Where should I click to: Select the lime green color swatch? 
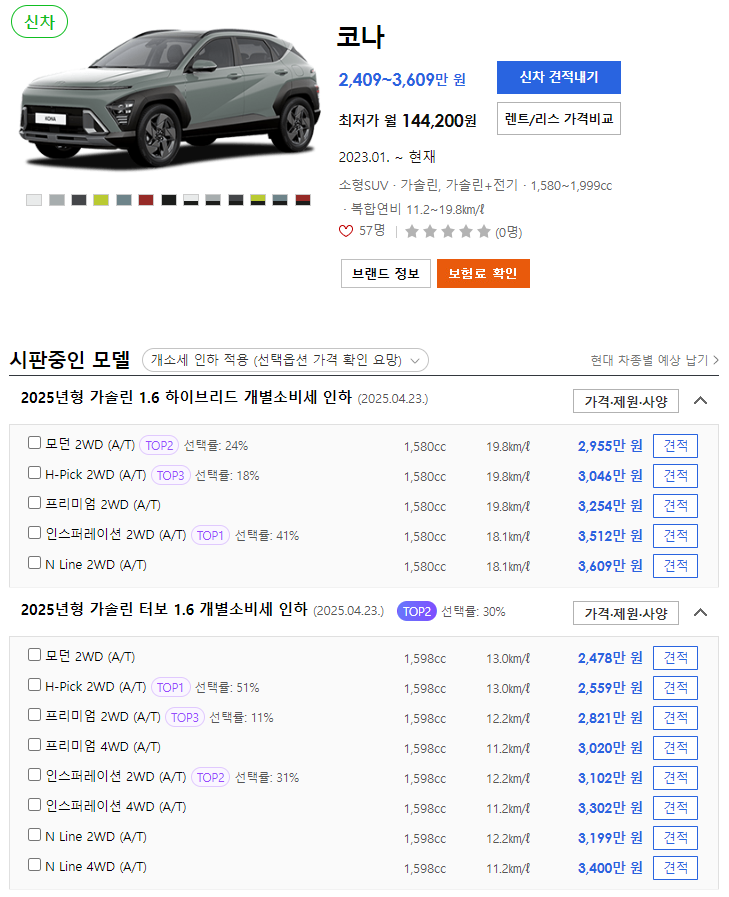pyautogui.click(x=101, y=200)
